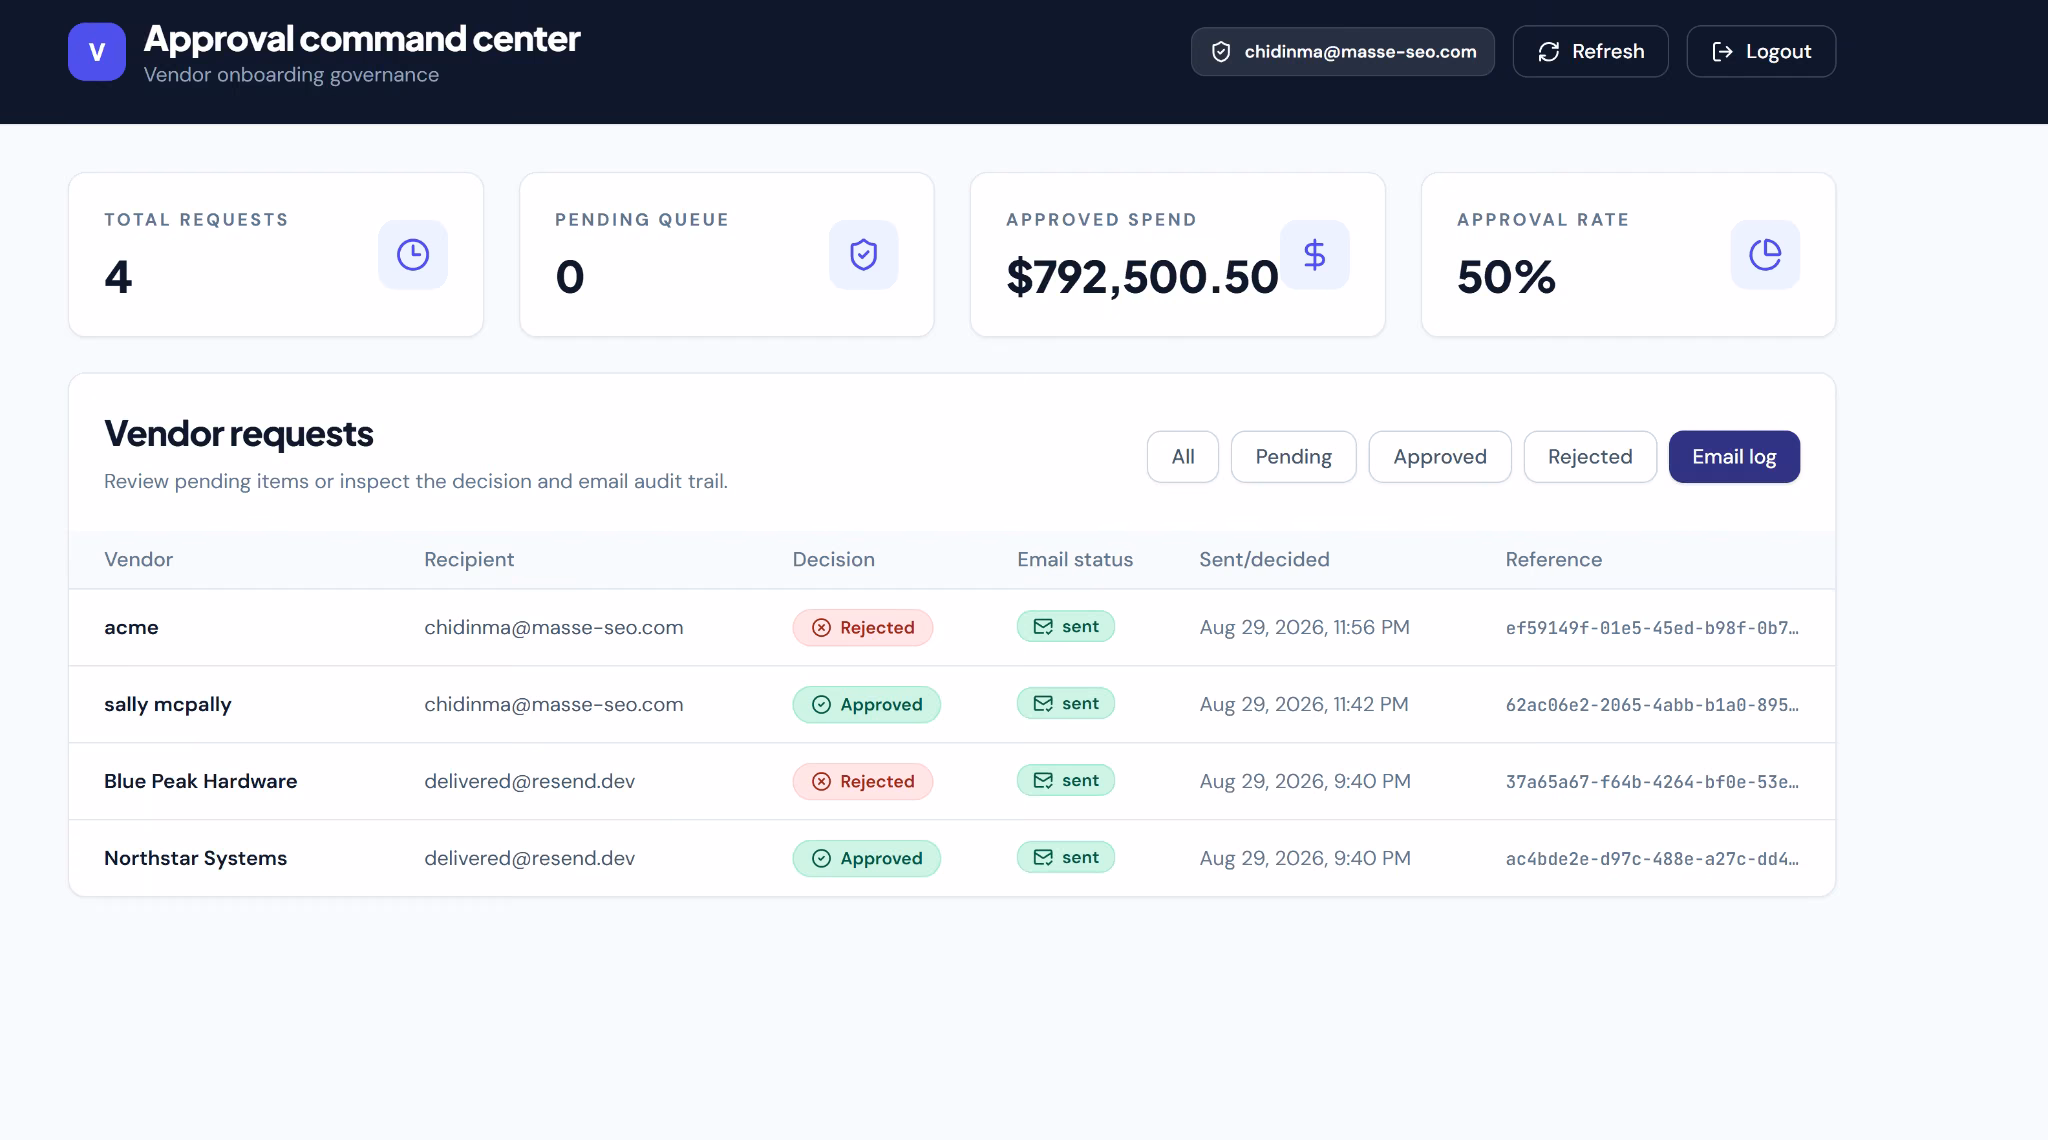Filter by Rejected requests
The image size is (2048, 1140).
[1590, 457]
